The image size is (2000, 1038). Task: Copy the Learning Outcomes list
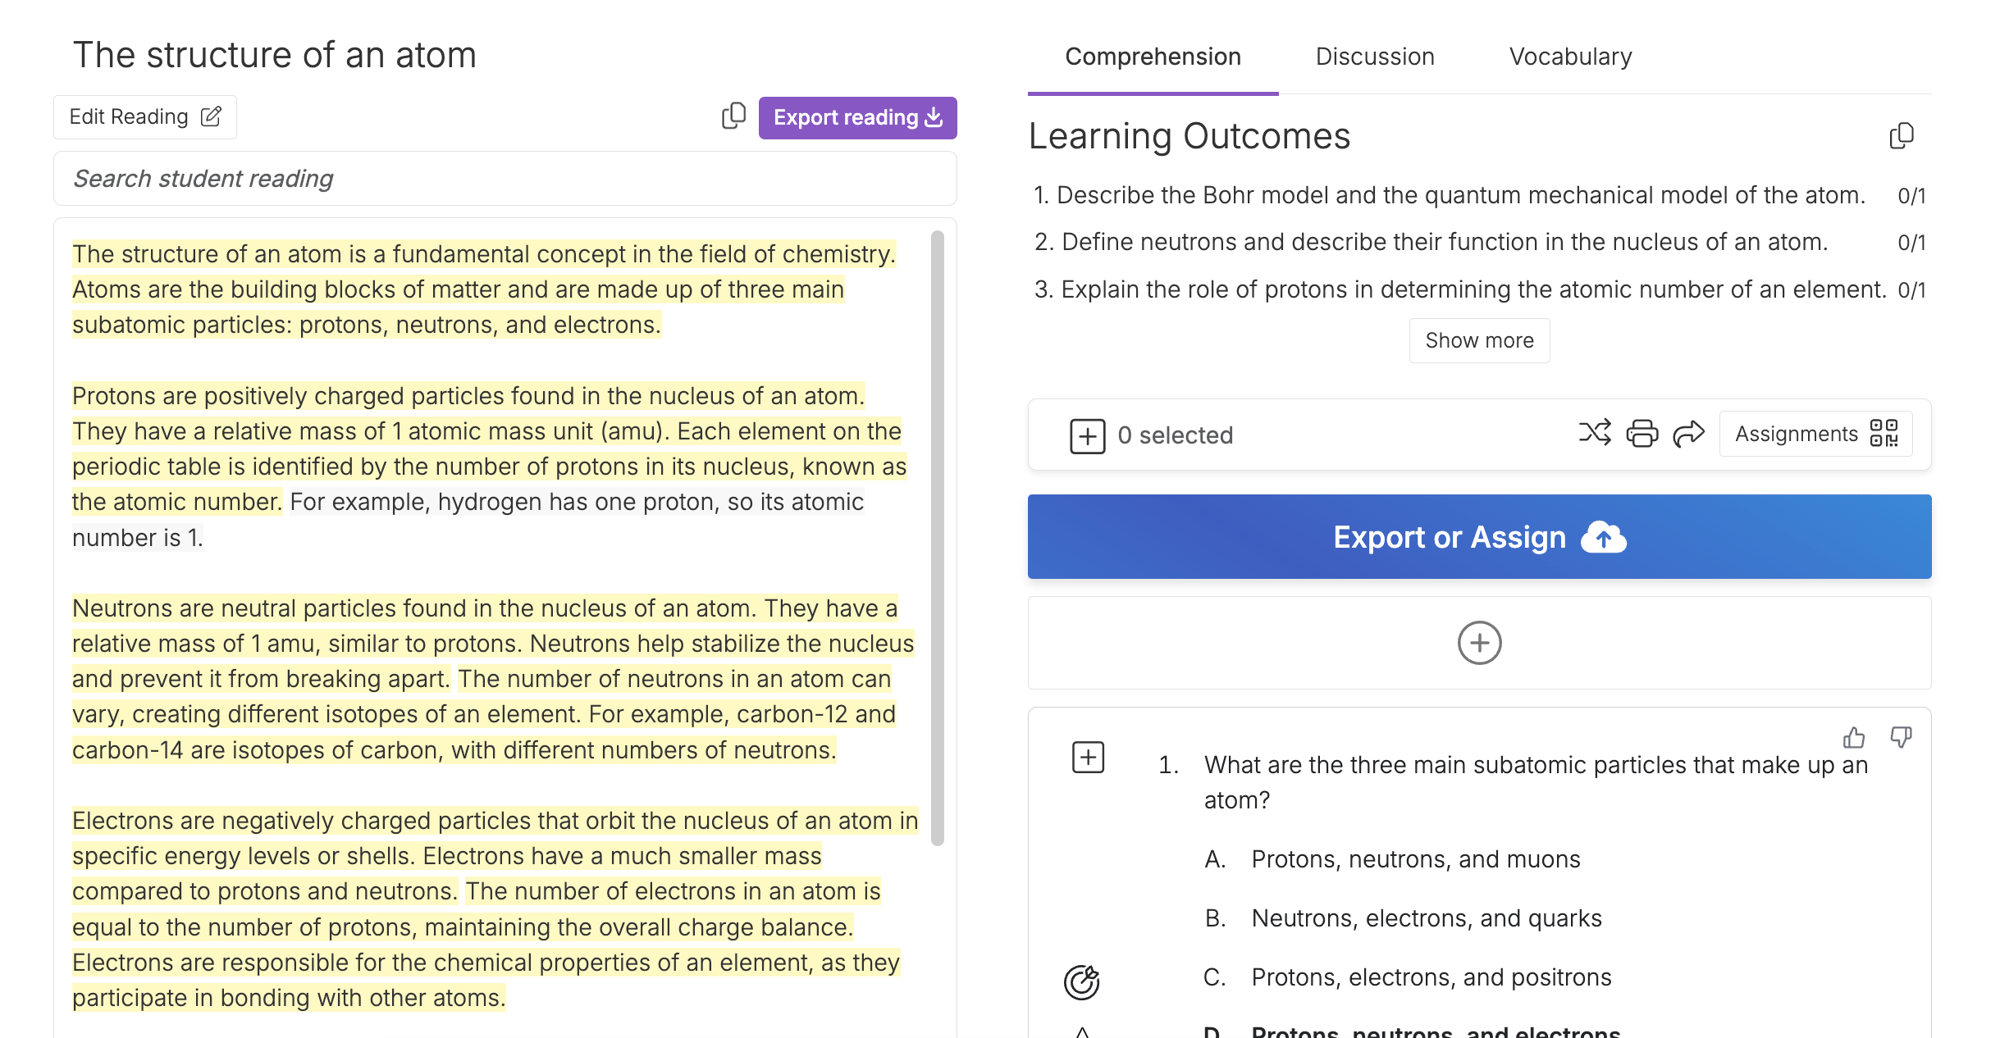pyautogui.click(x=1901, y=136)
